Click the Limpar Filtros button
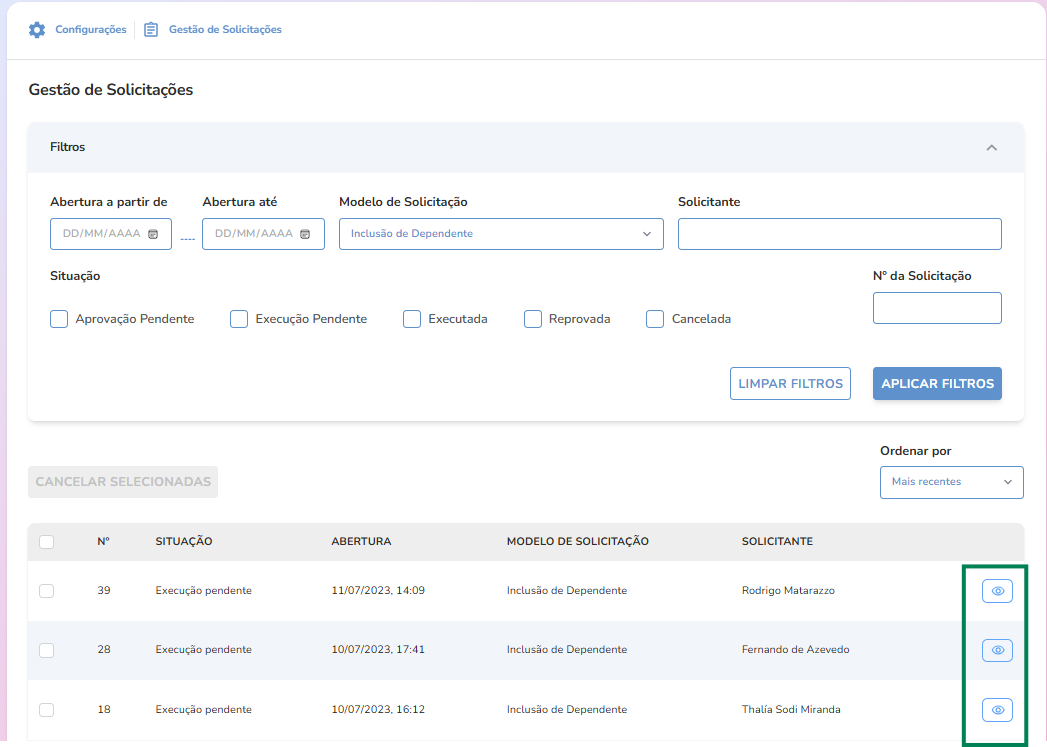Screen dimensions: 1047x747 [790, 384]
